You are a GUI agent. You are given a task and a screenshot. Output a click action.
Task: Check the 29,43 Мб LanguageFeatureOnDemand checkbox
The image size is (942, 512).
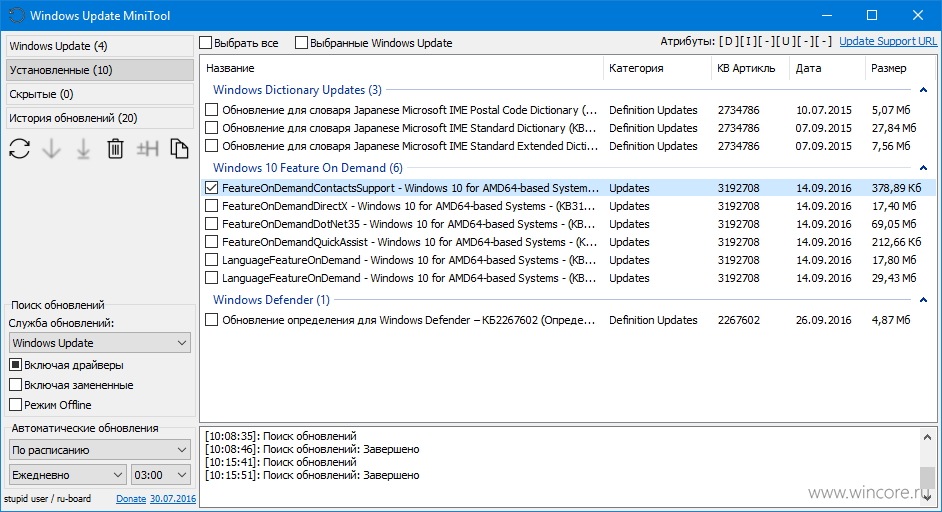point(211,278)
